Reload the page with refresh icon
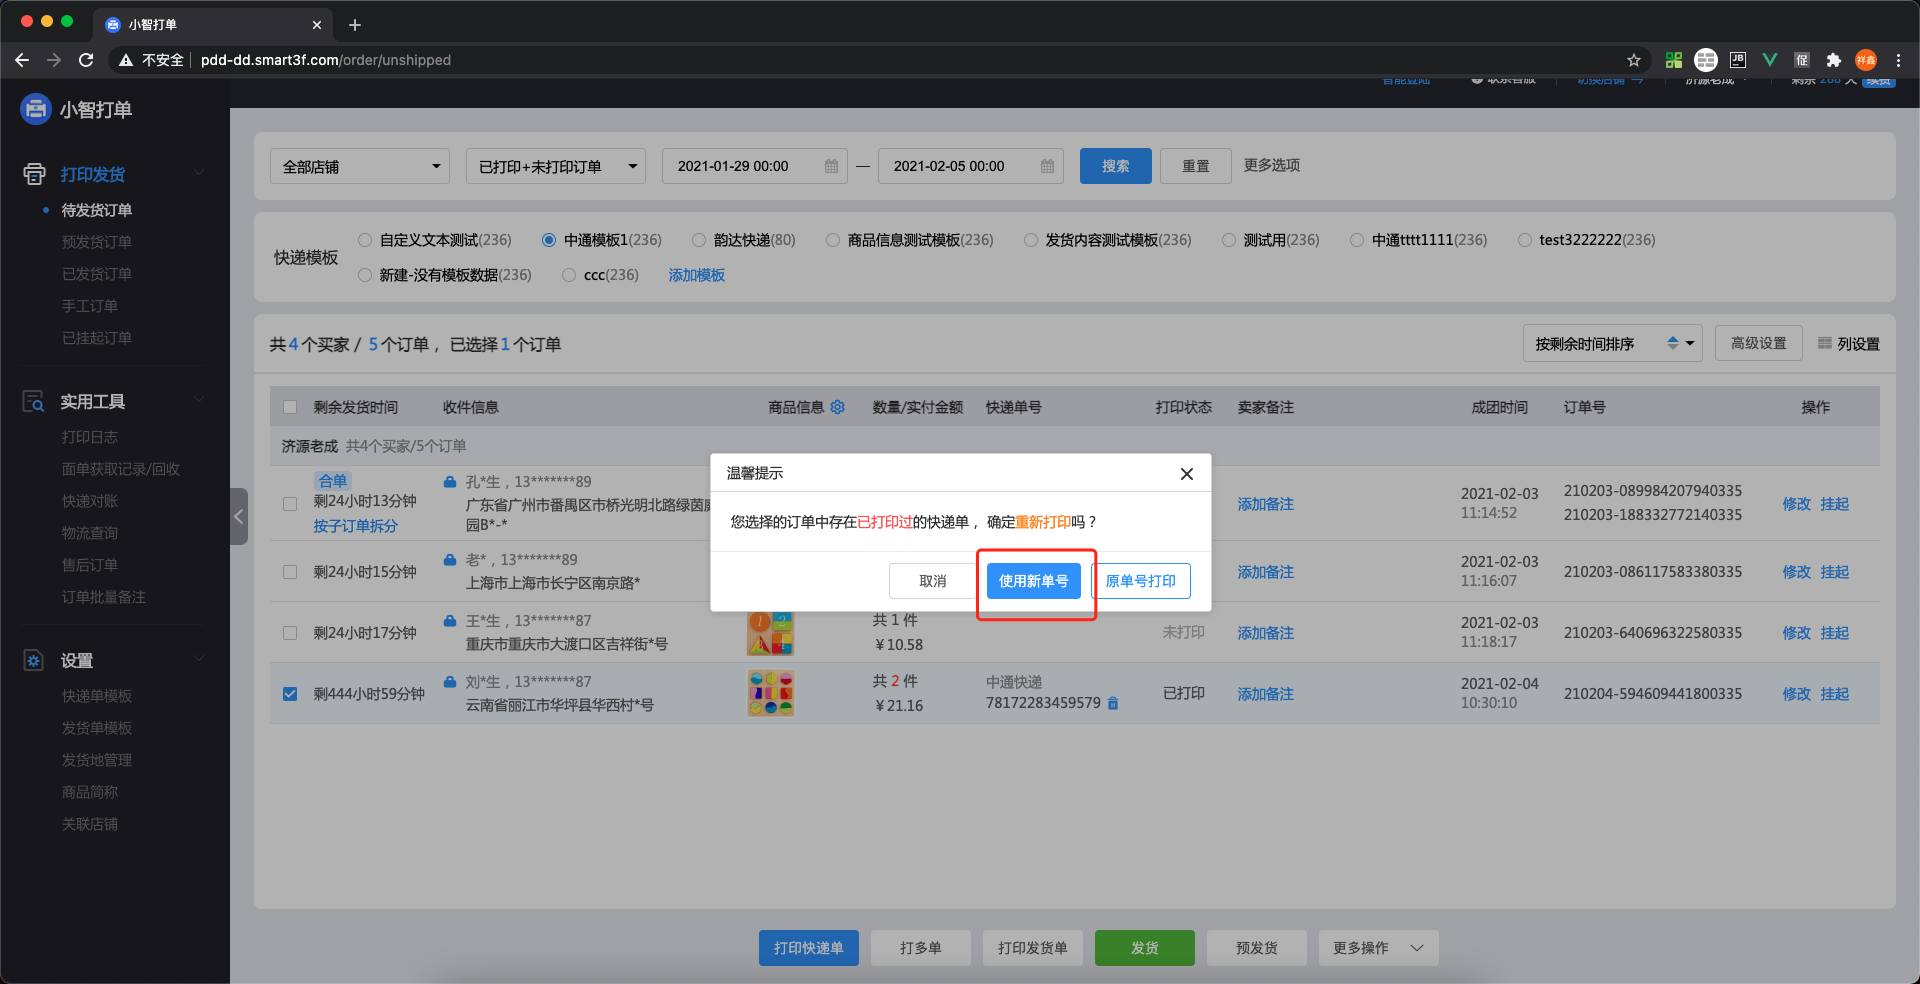 point(86,60)
